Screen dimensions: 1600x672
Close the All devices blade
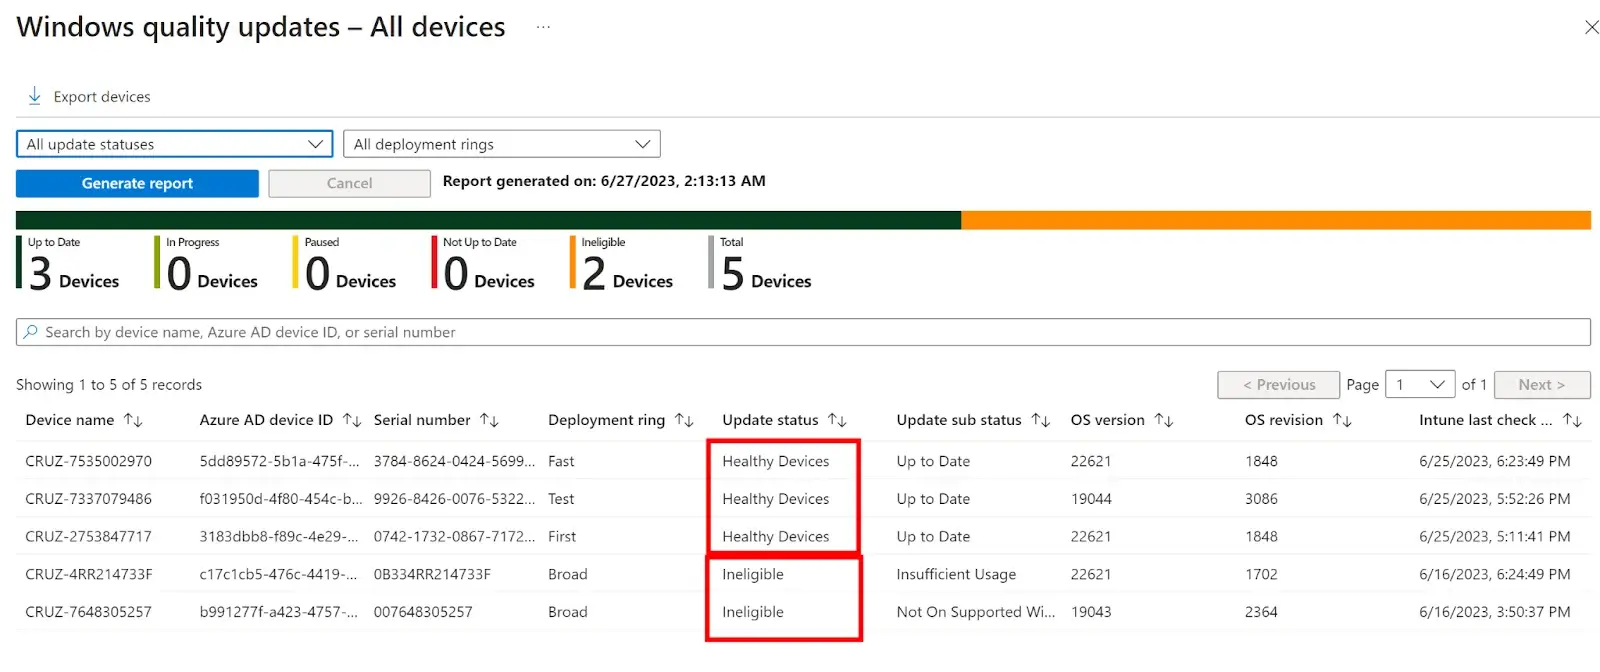click(x=1591, y=27)
